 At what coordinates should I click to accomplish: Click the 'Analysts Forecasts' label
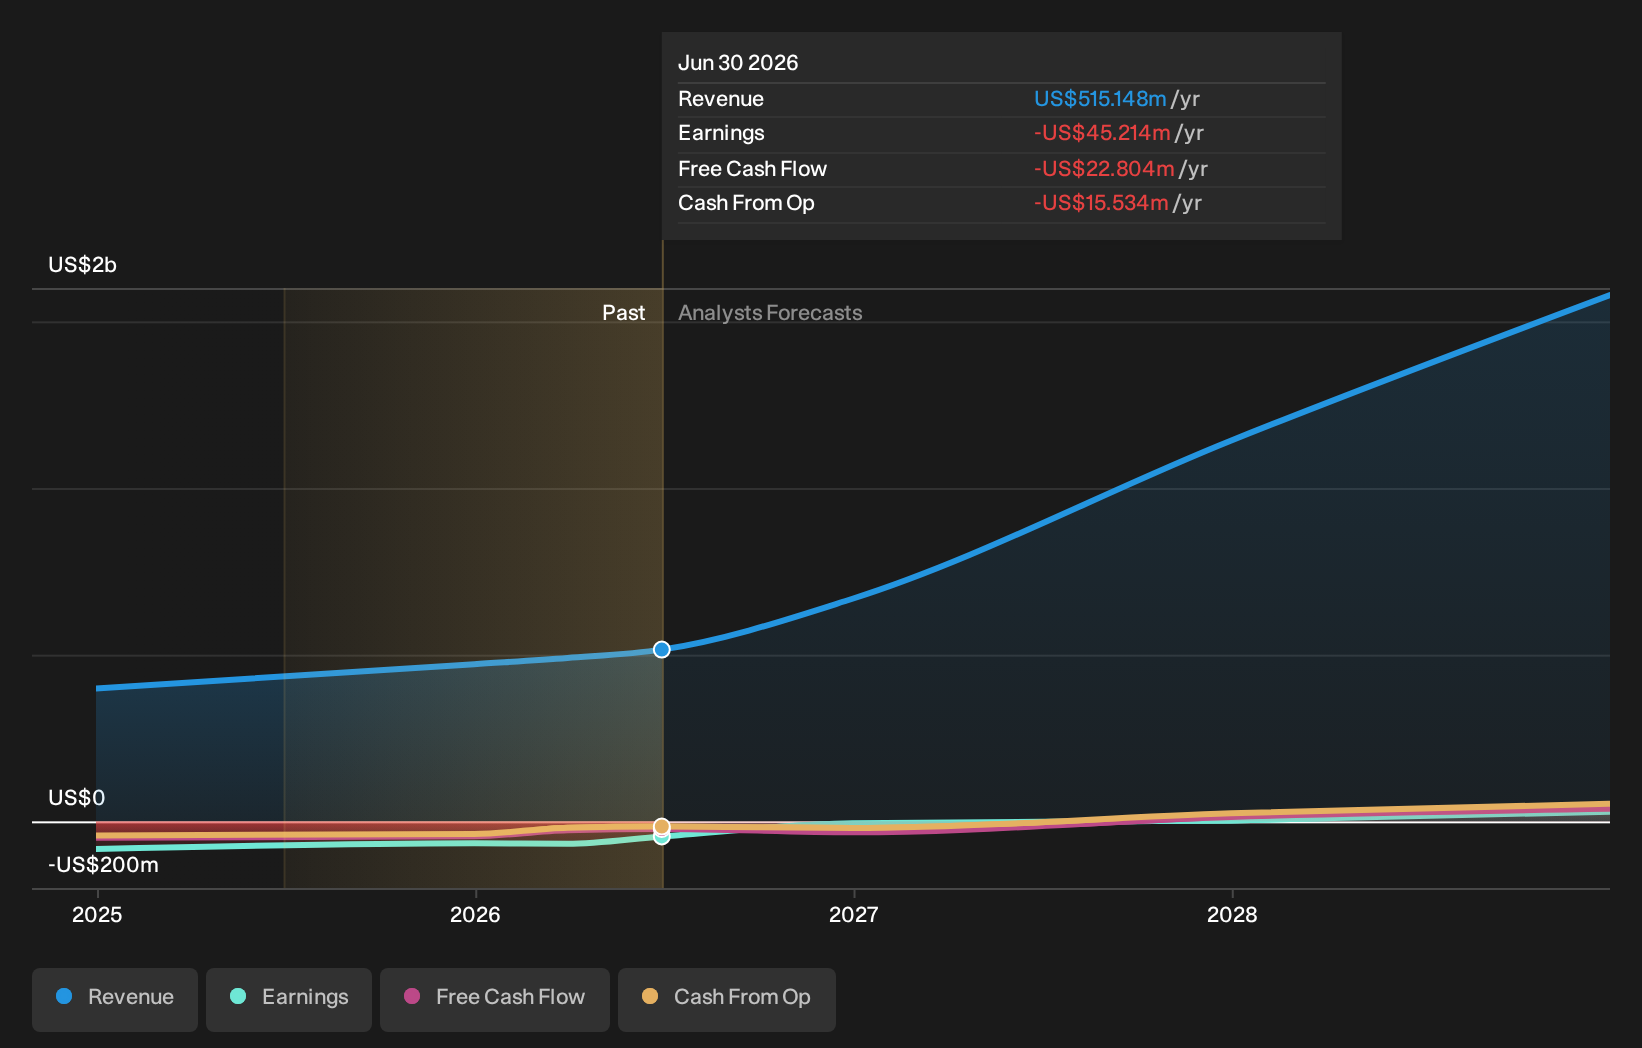pyautogui.click(x=770, y=313)
